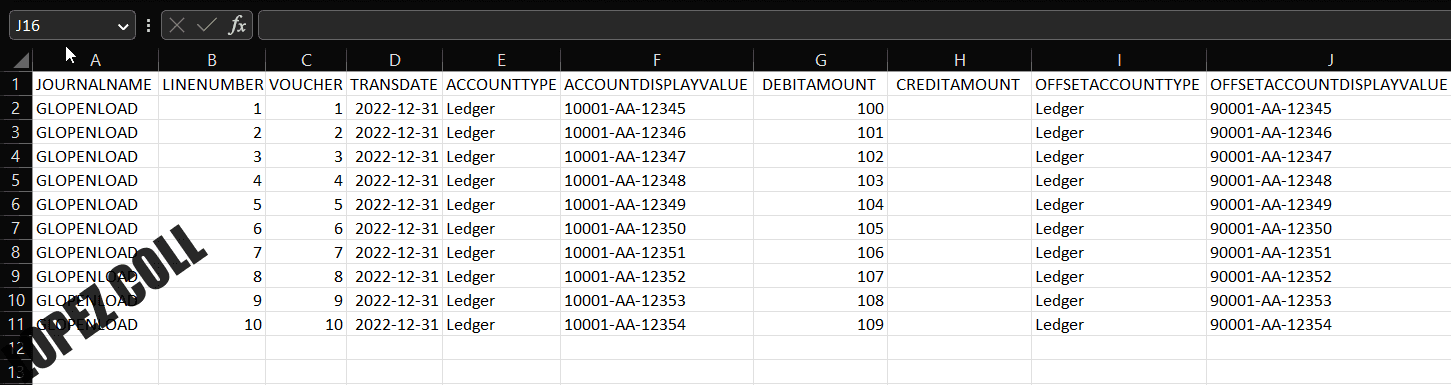
Task: Click the DEBITAMOUNT header cell
Action: pos(819,84)
